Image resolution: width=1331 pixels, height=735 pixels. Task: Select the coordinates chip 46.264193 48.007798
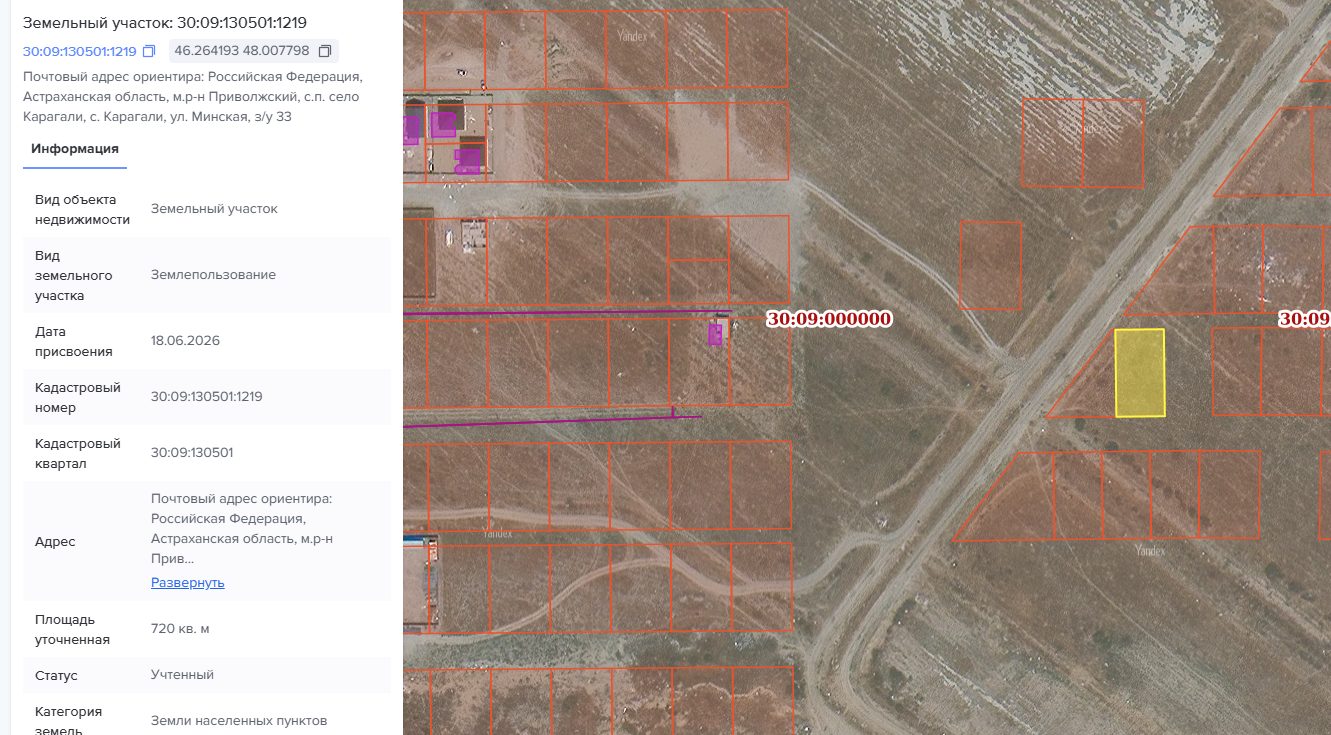[254, 51]
